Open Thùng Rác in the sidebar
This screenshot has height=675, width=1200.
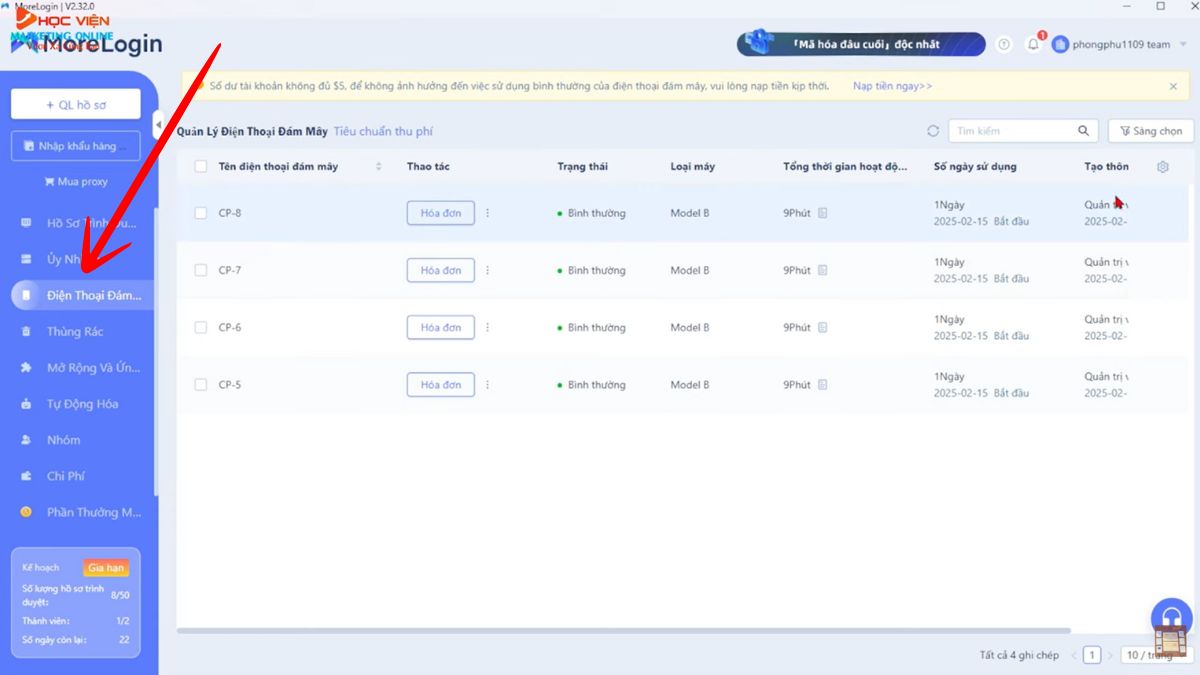(x=82, y=331)
